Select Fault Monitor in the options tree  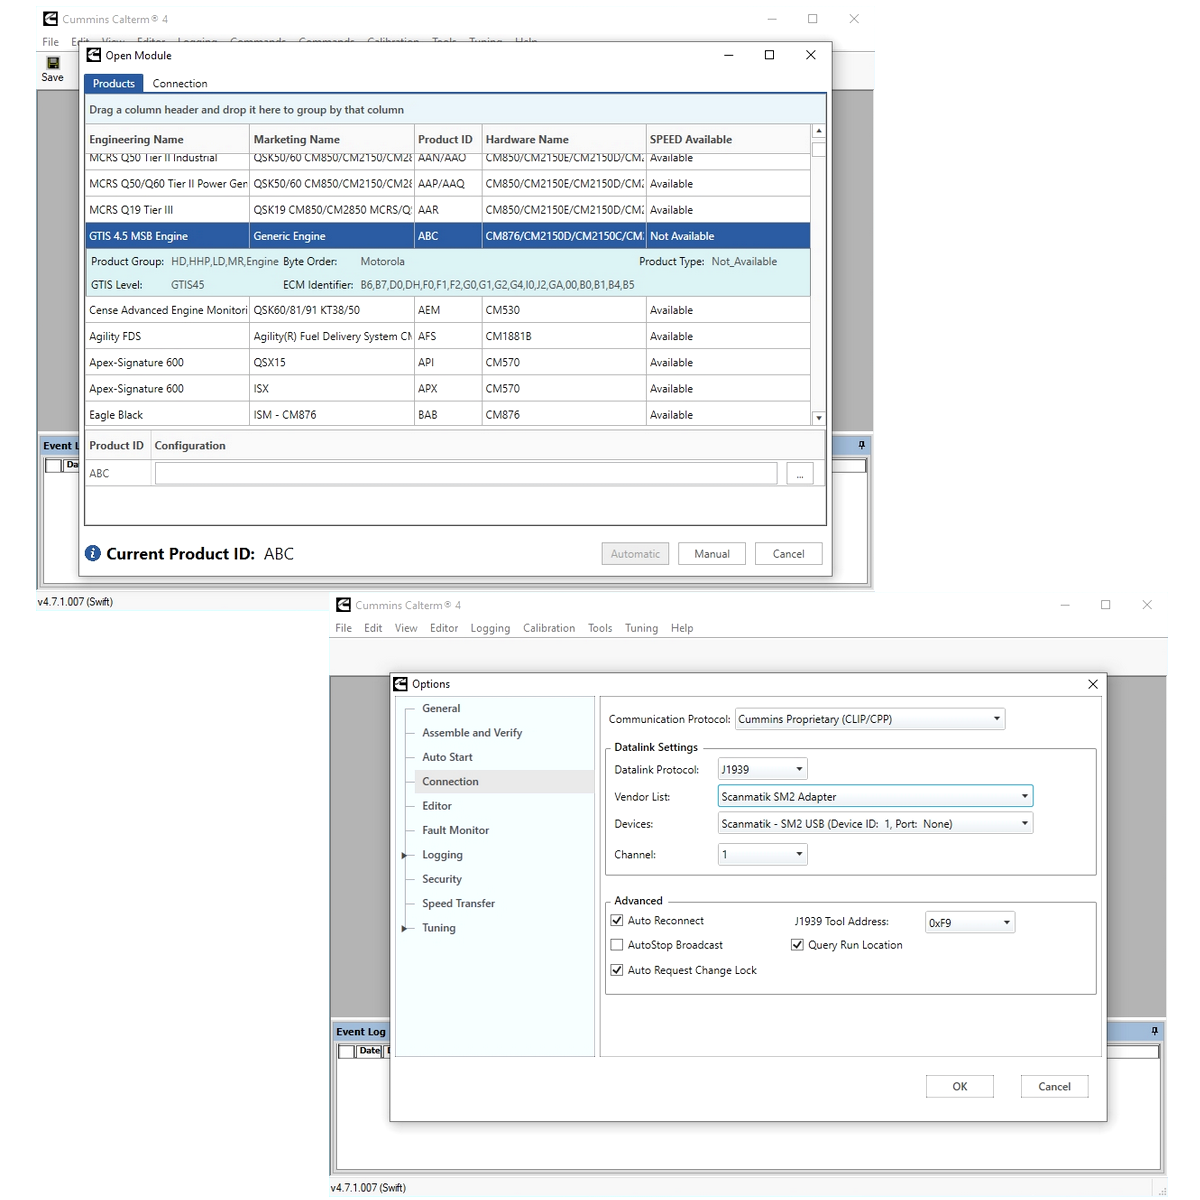[x=455, y=830]
